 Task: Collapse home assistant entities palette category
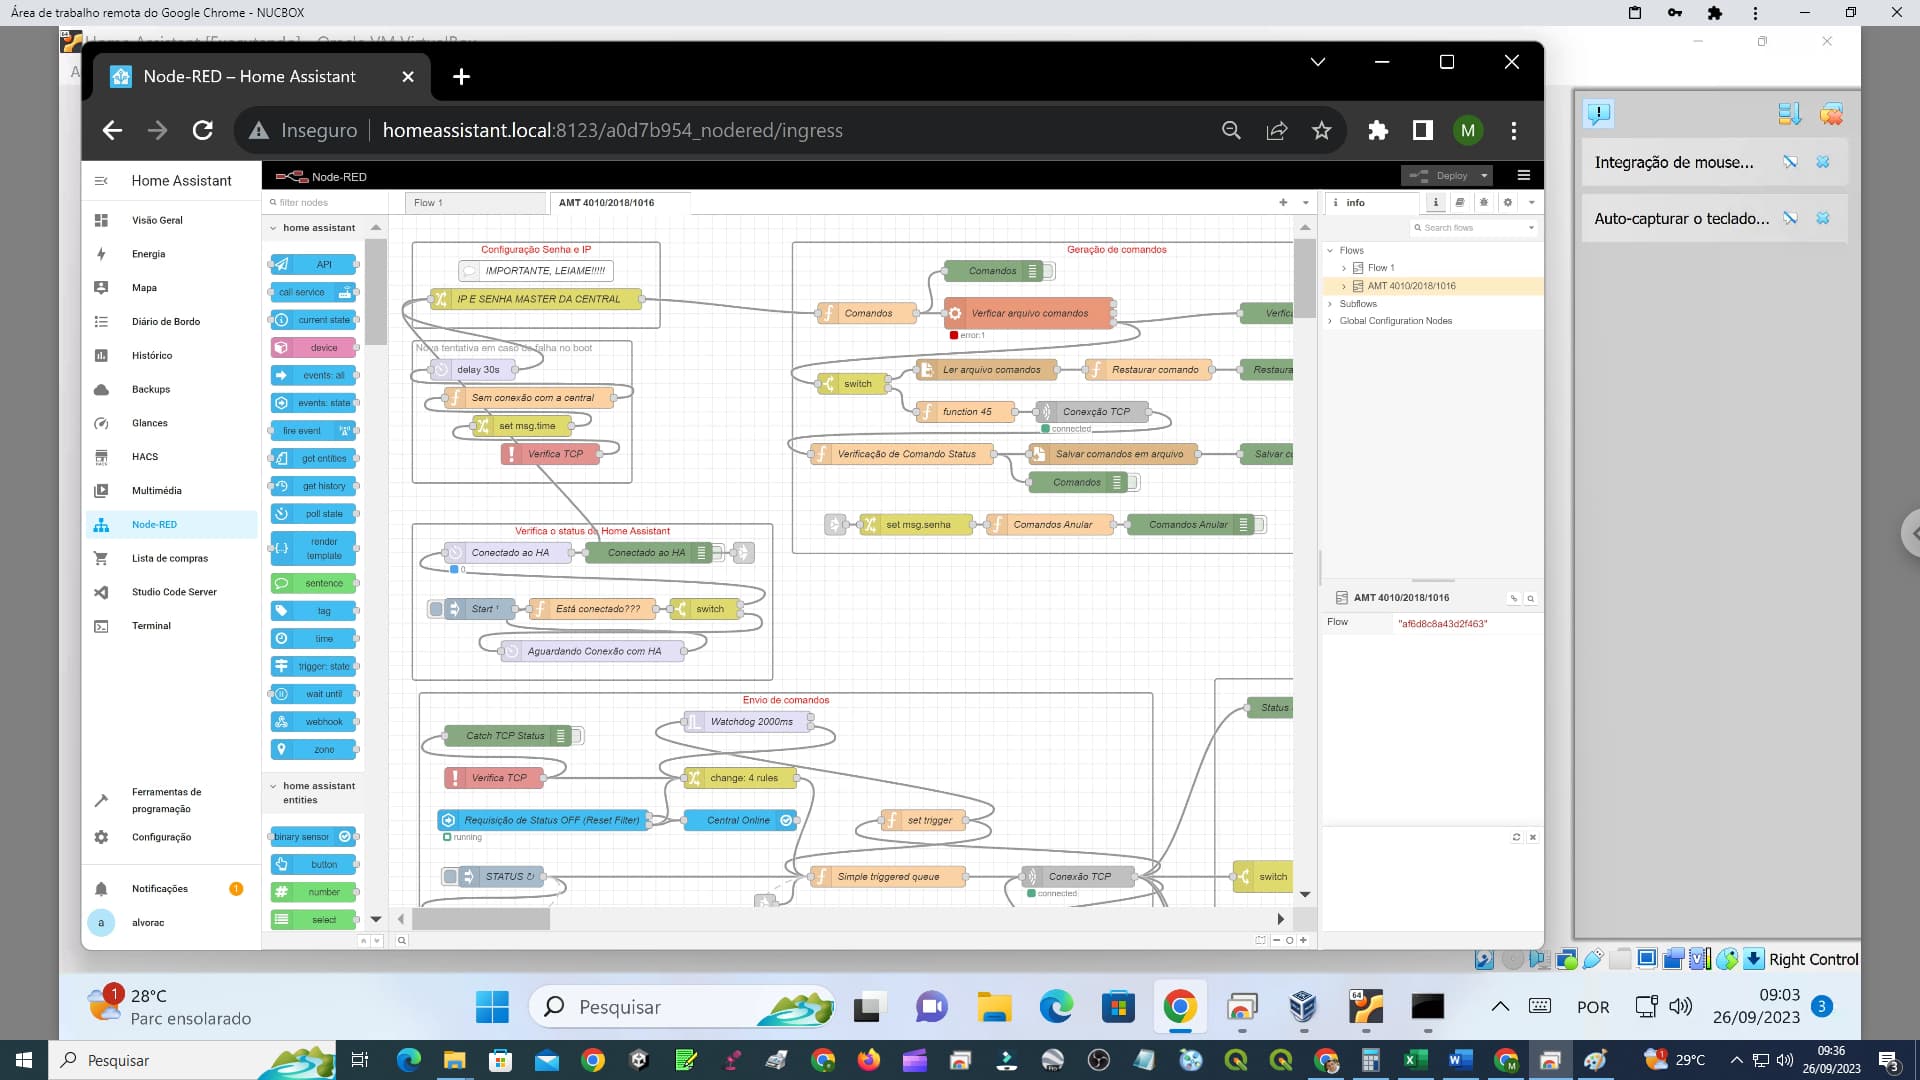point(313,793)
